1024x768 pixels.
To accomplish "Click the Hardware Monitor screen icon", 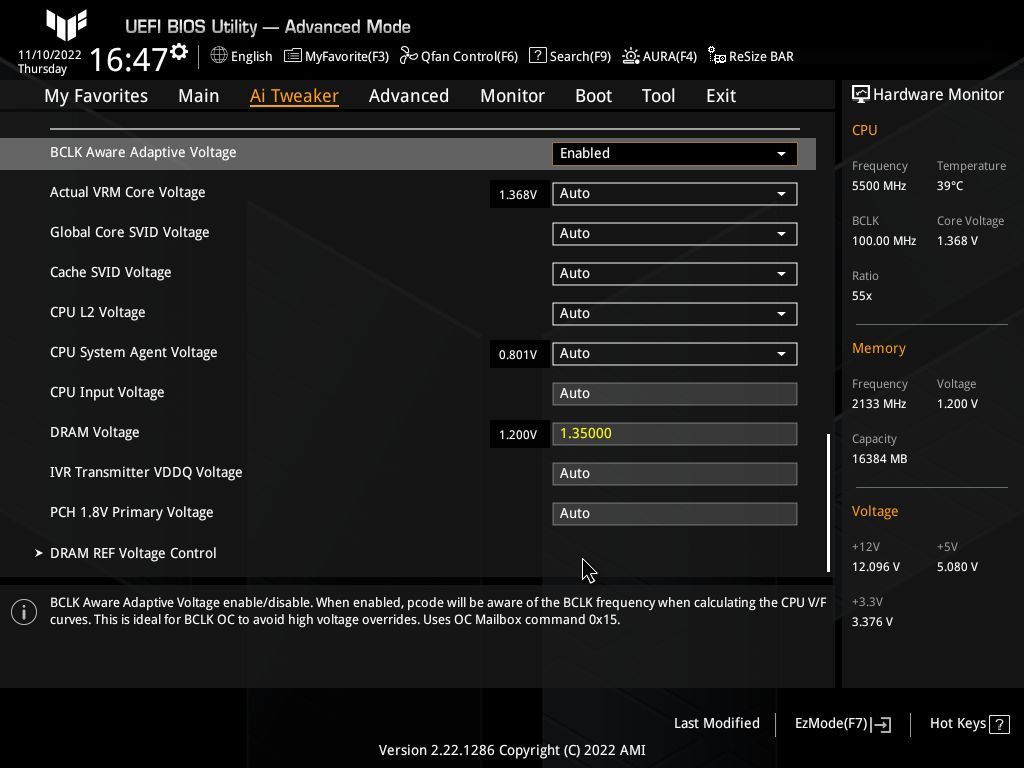I will click(861, 95).
